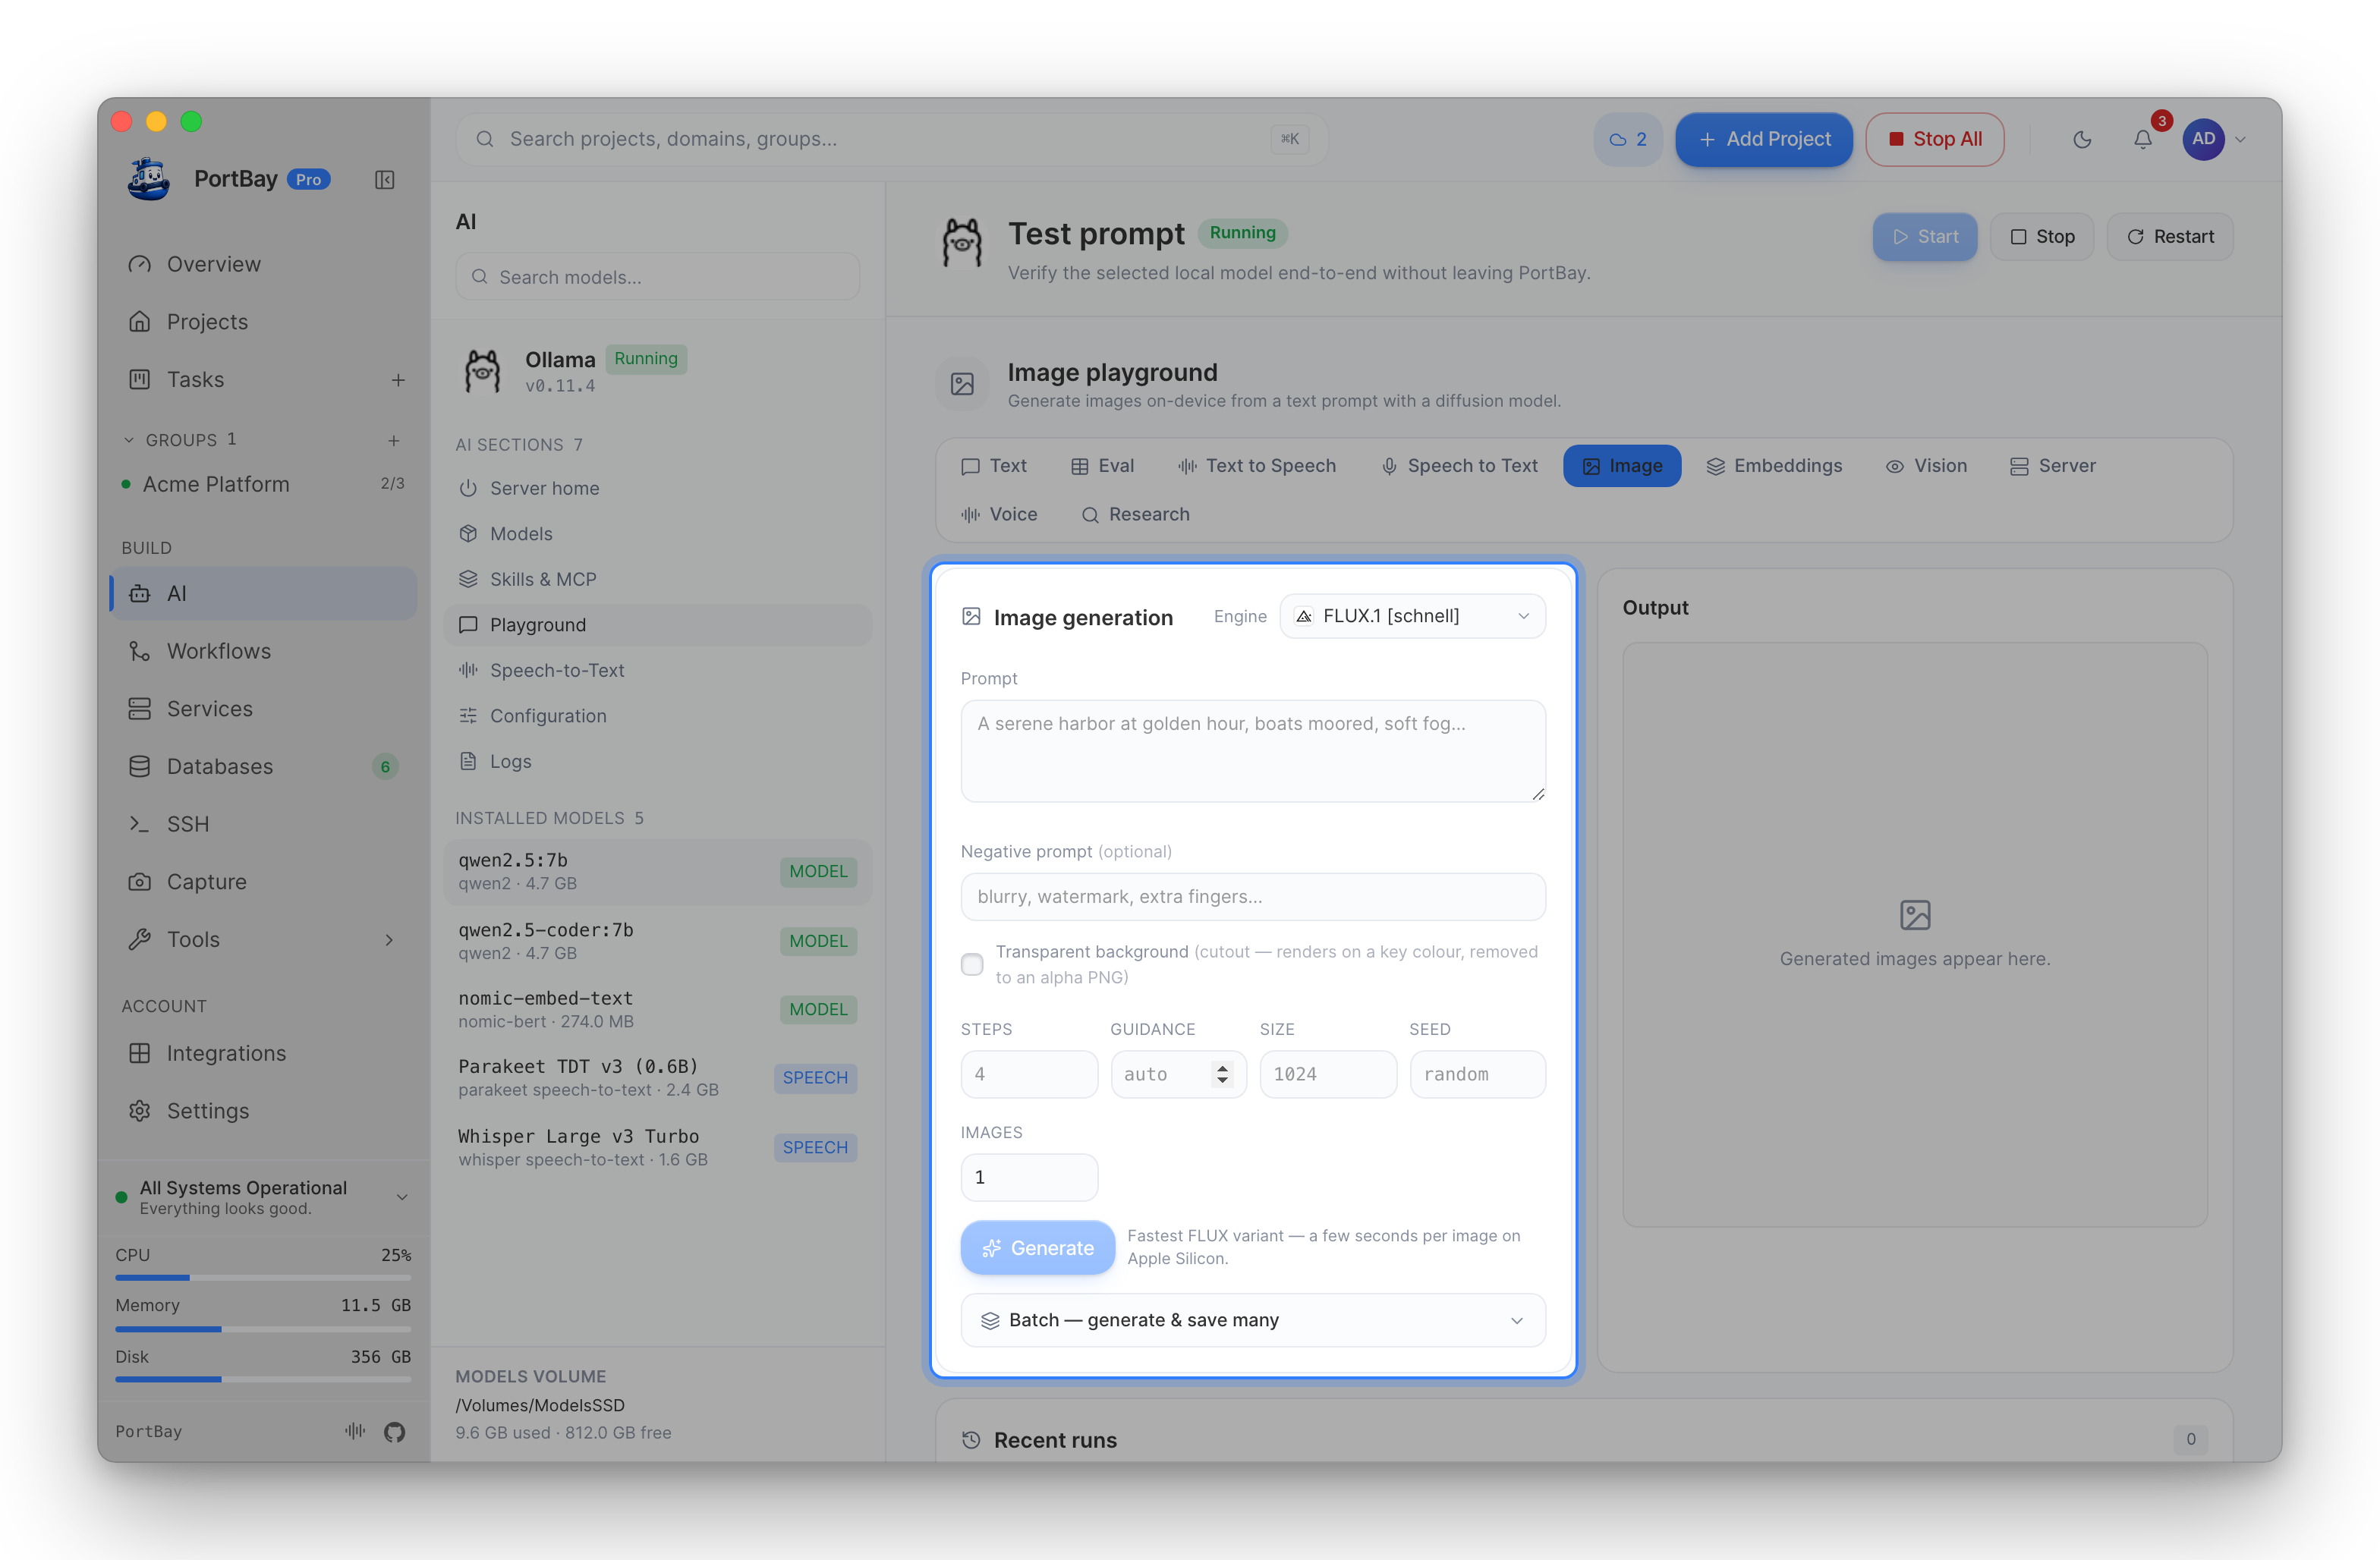Screen dimensions: 2380x1560
Task: Focus the Search models field
Action: 657,277
